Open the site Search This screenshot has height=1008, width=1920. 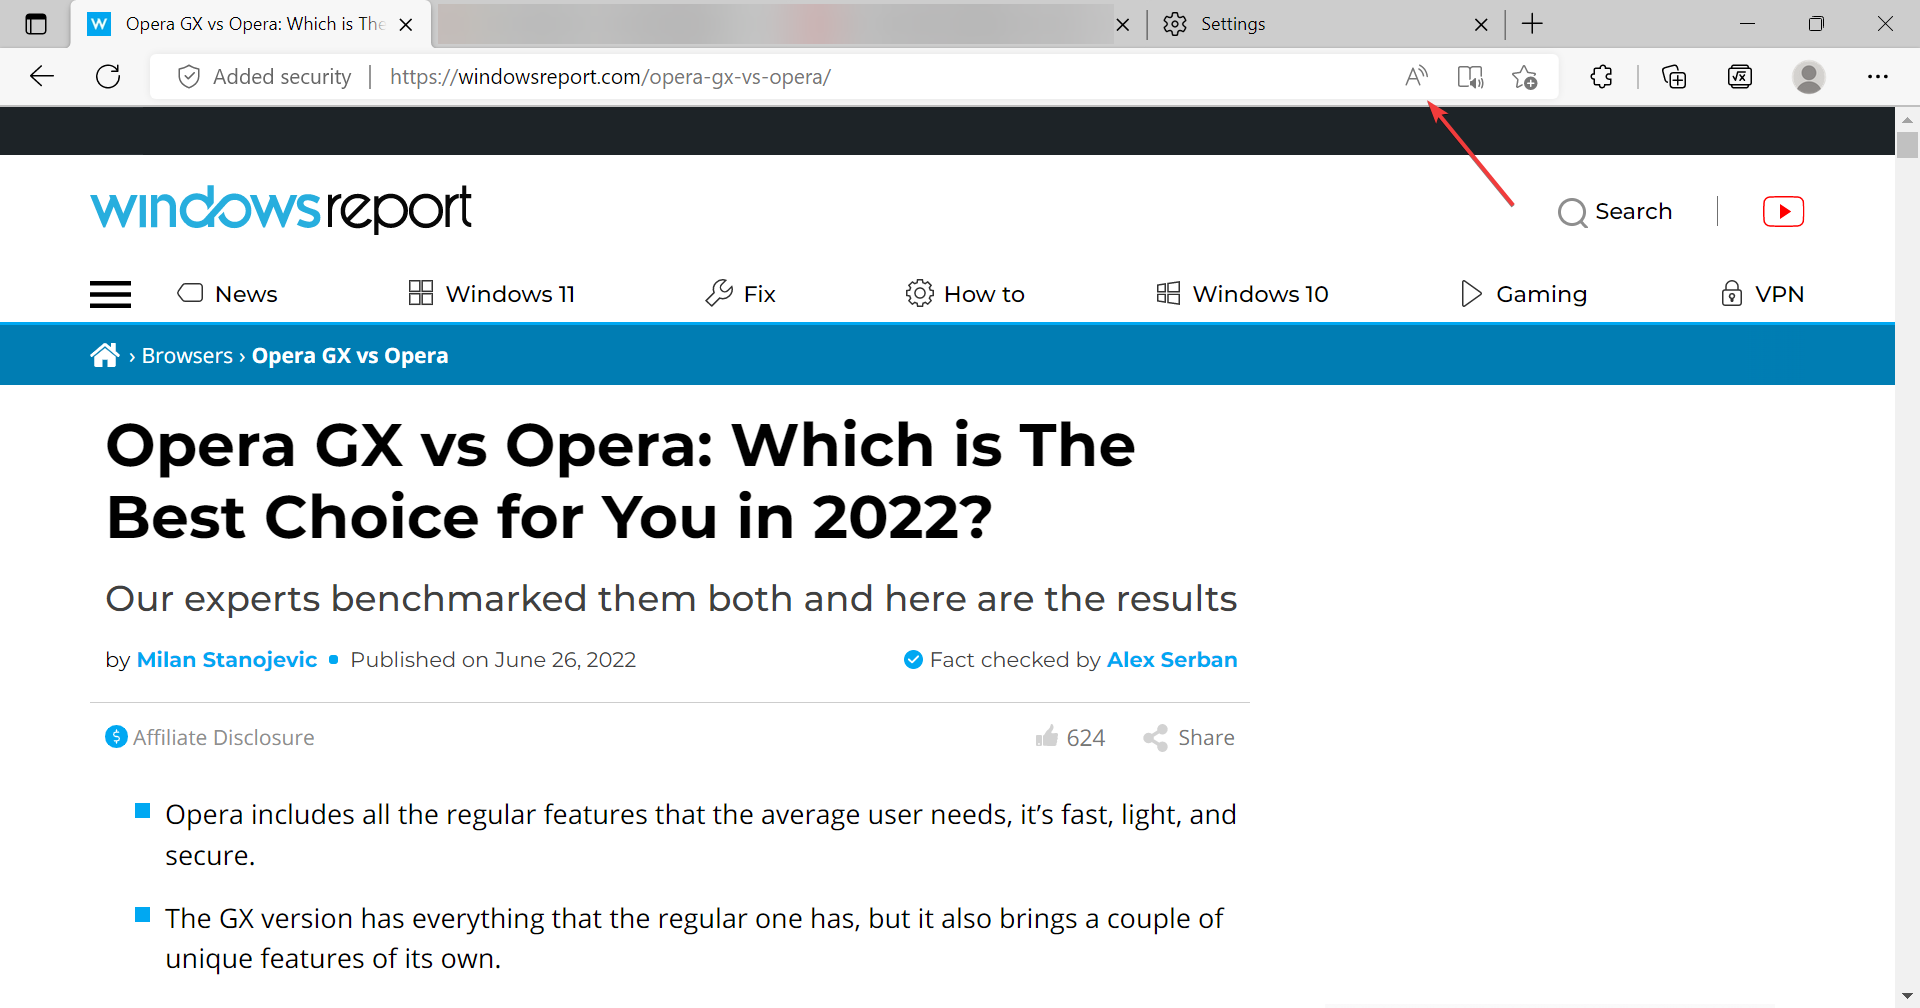(x=1615, y=212)
